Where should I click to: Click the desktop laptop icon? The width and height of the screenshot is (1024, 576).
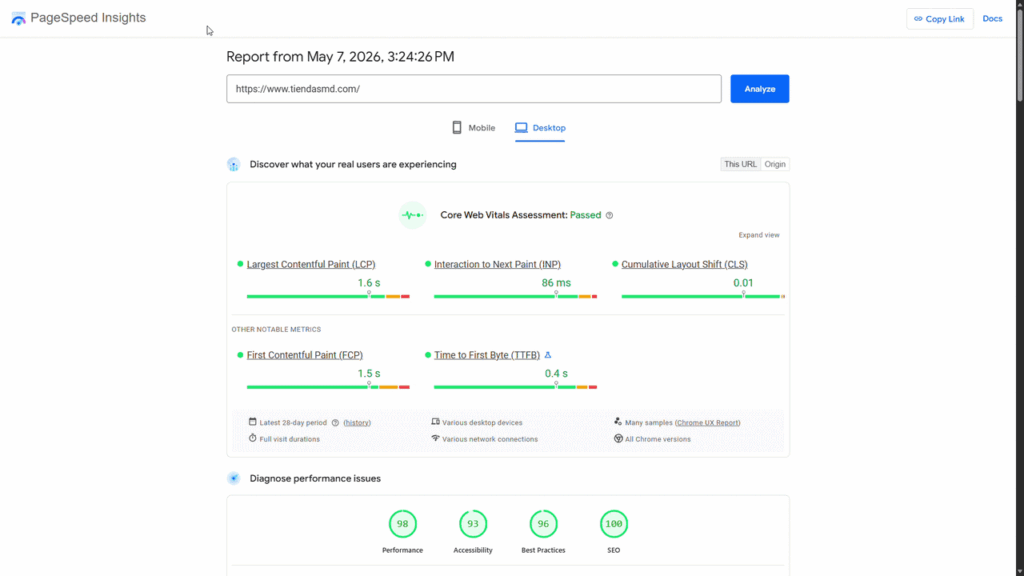[x=521, y=127]
